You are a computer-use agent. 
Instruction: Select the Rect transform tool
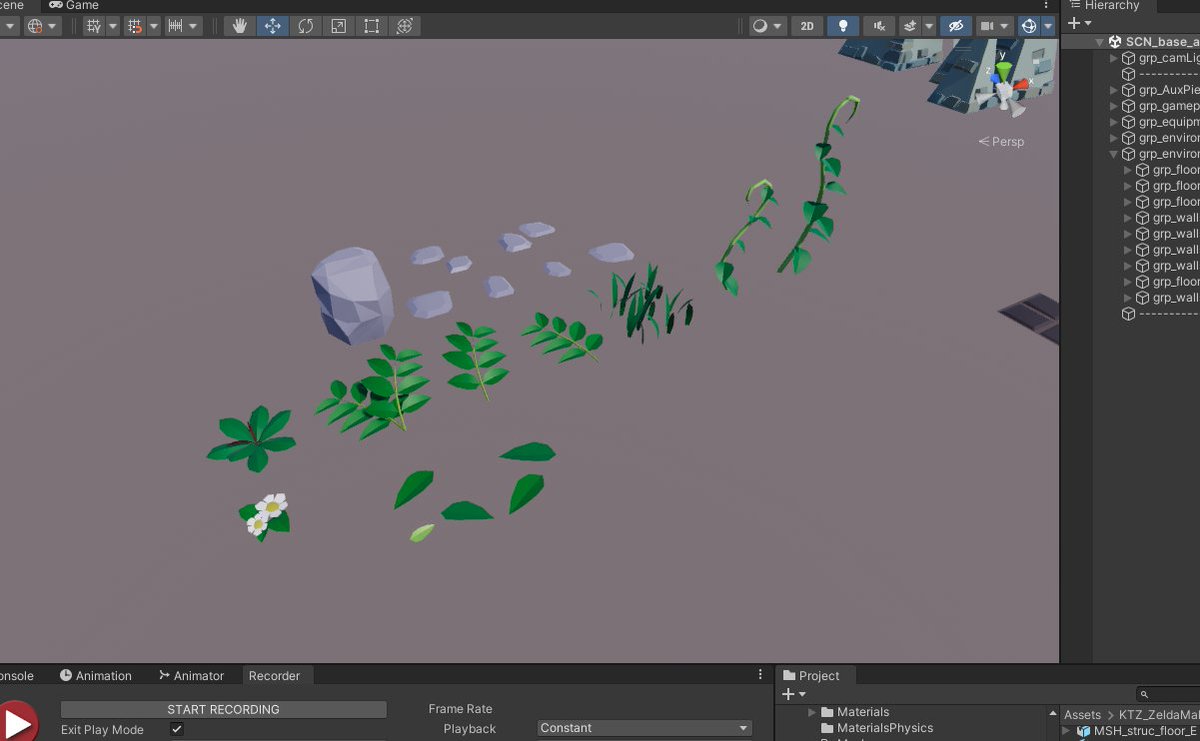pos(371,26)
